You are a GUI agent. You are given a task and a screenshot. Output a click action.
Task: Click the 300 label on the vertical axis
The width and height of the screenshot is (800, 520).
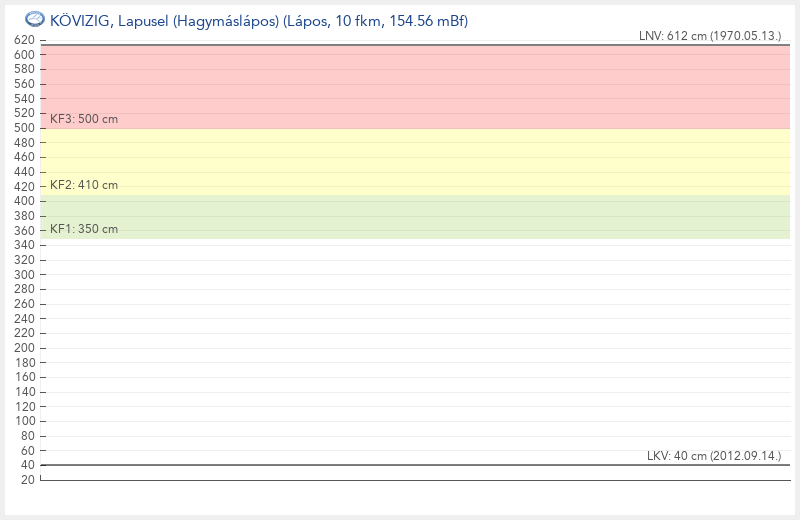coord(25,274)
